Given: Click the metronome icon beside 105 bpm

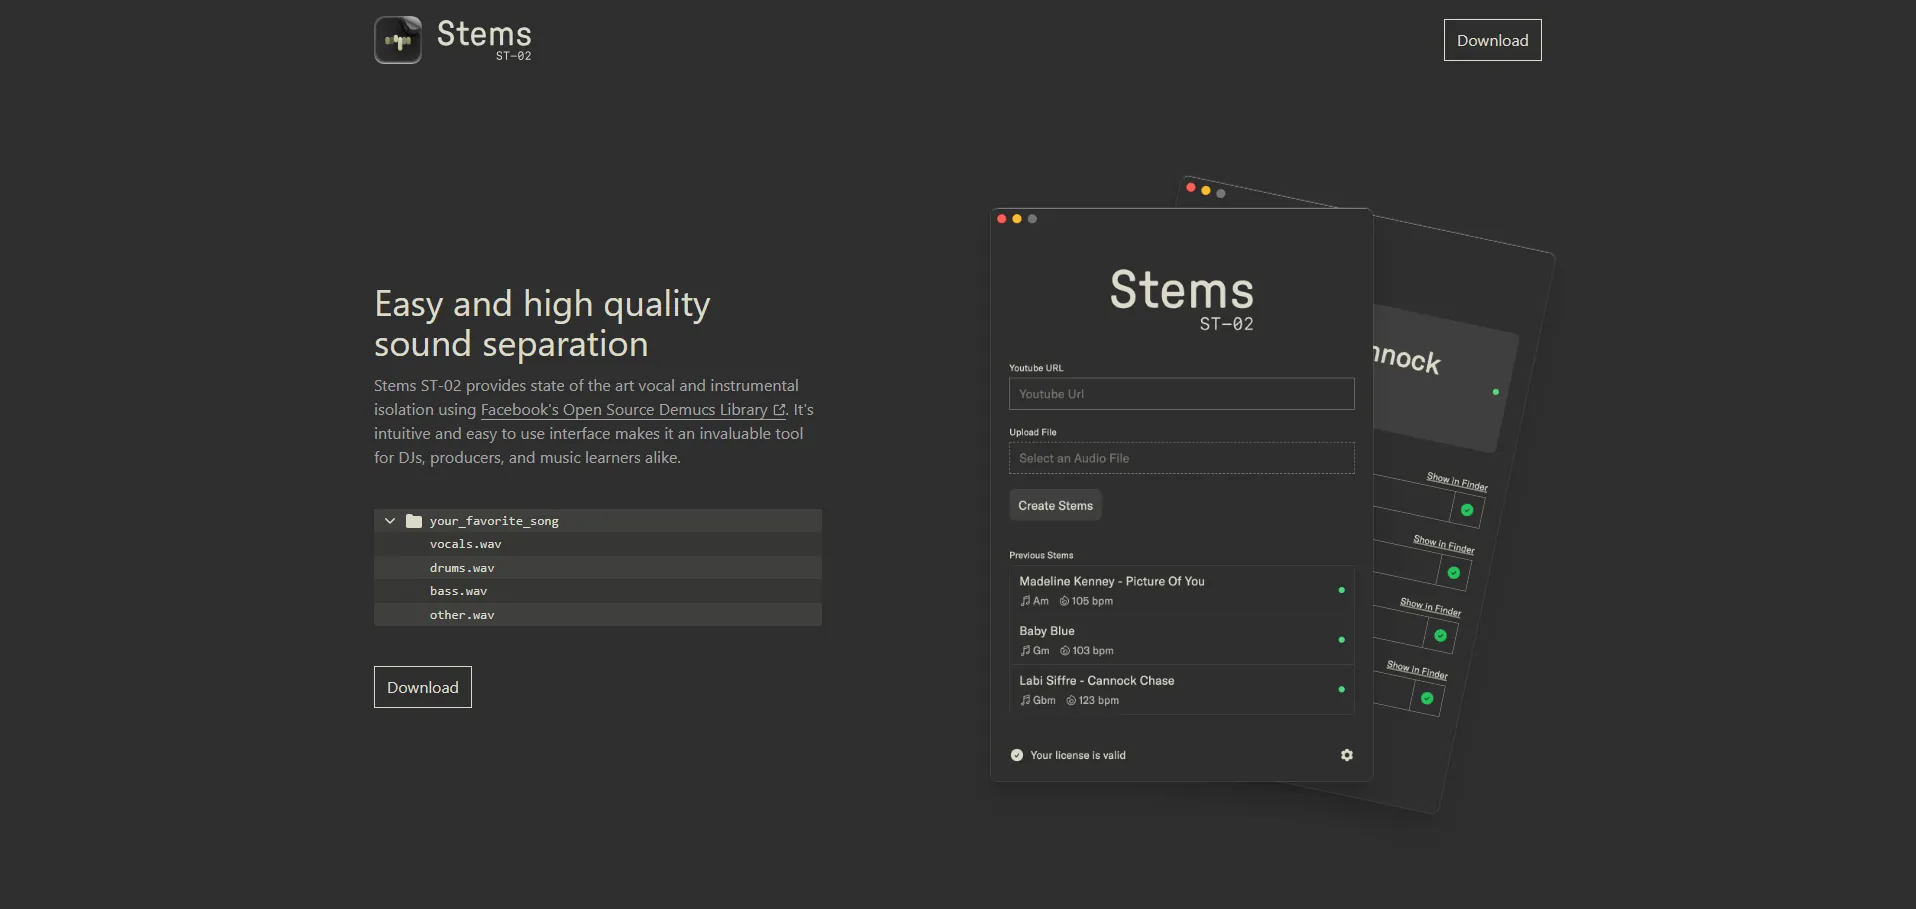Looking at the screenshot, I should point(1064,601).
